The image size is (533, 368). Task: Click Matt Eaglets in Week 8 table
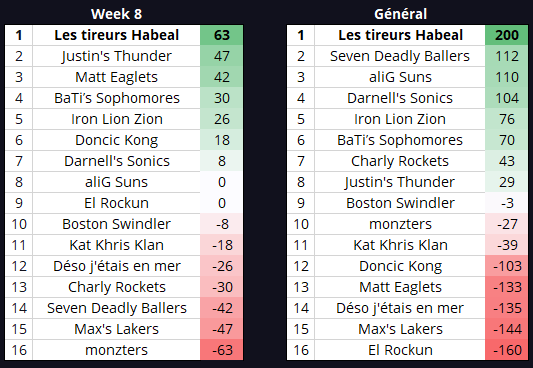point(117,77)
